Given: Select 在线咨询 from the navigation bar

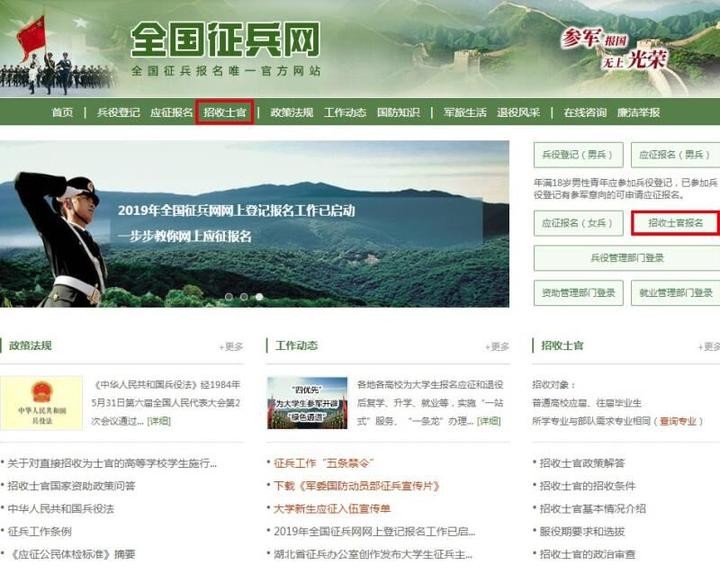Looking at the screenshot, I should 585,113.
